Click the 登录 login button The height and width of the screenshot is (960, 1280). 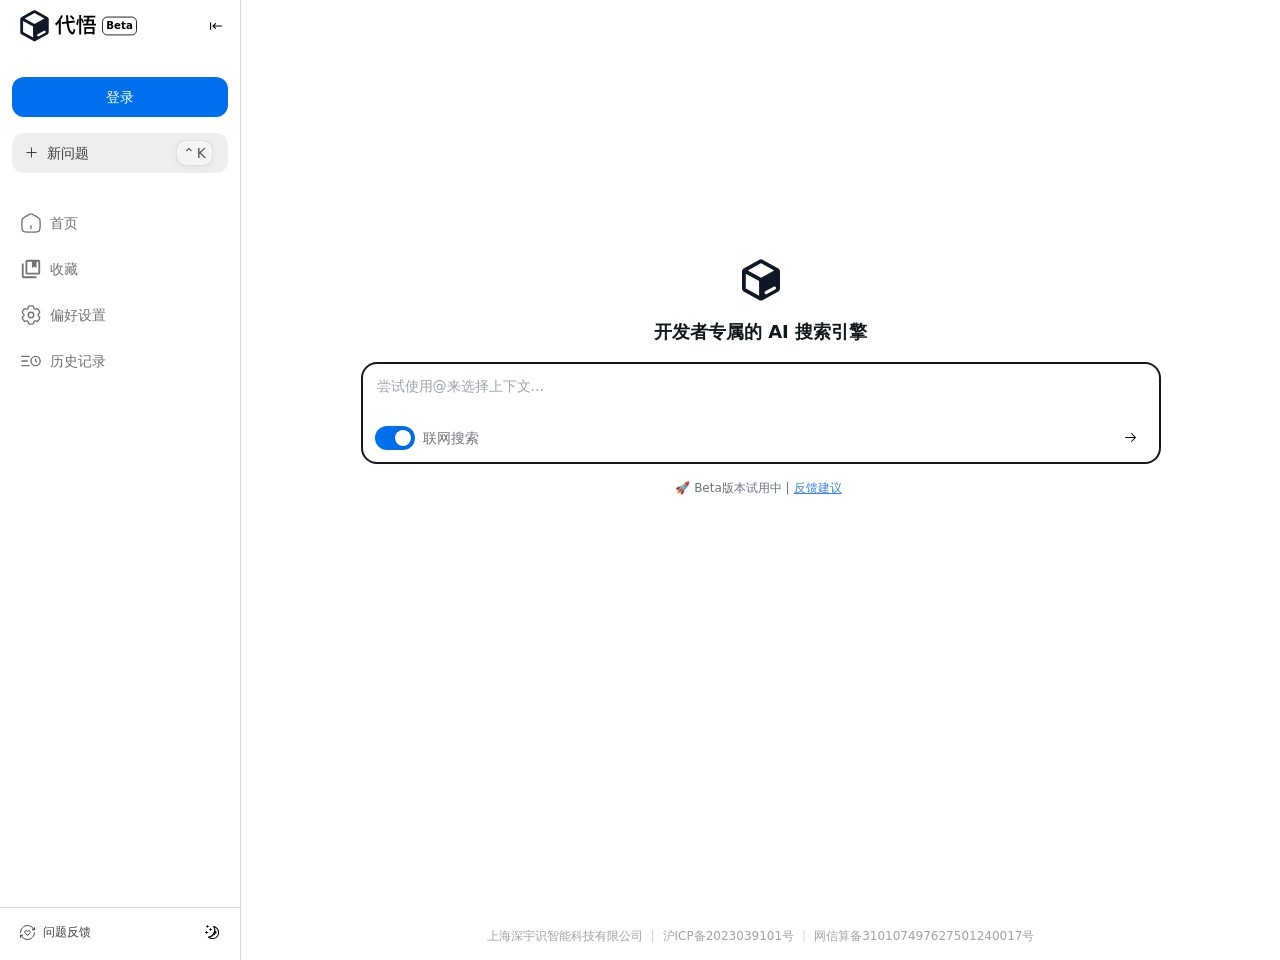tap(120, 97)
